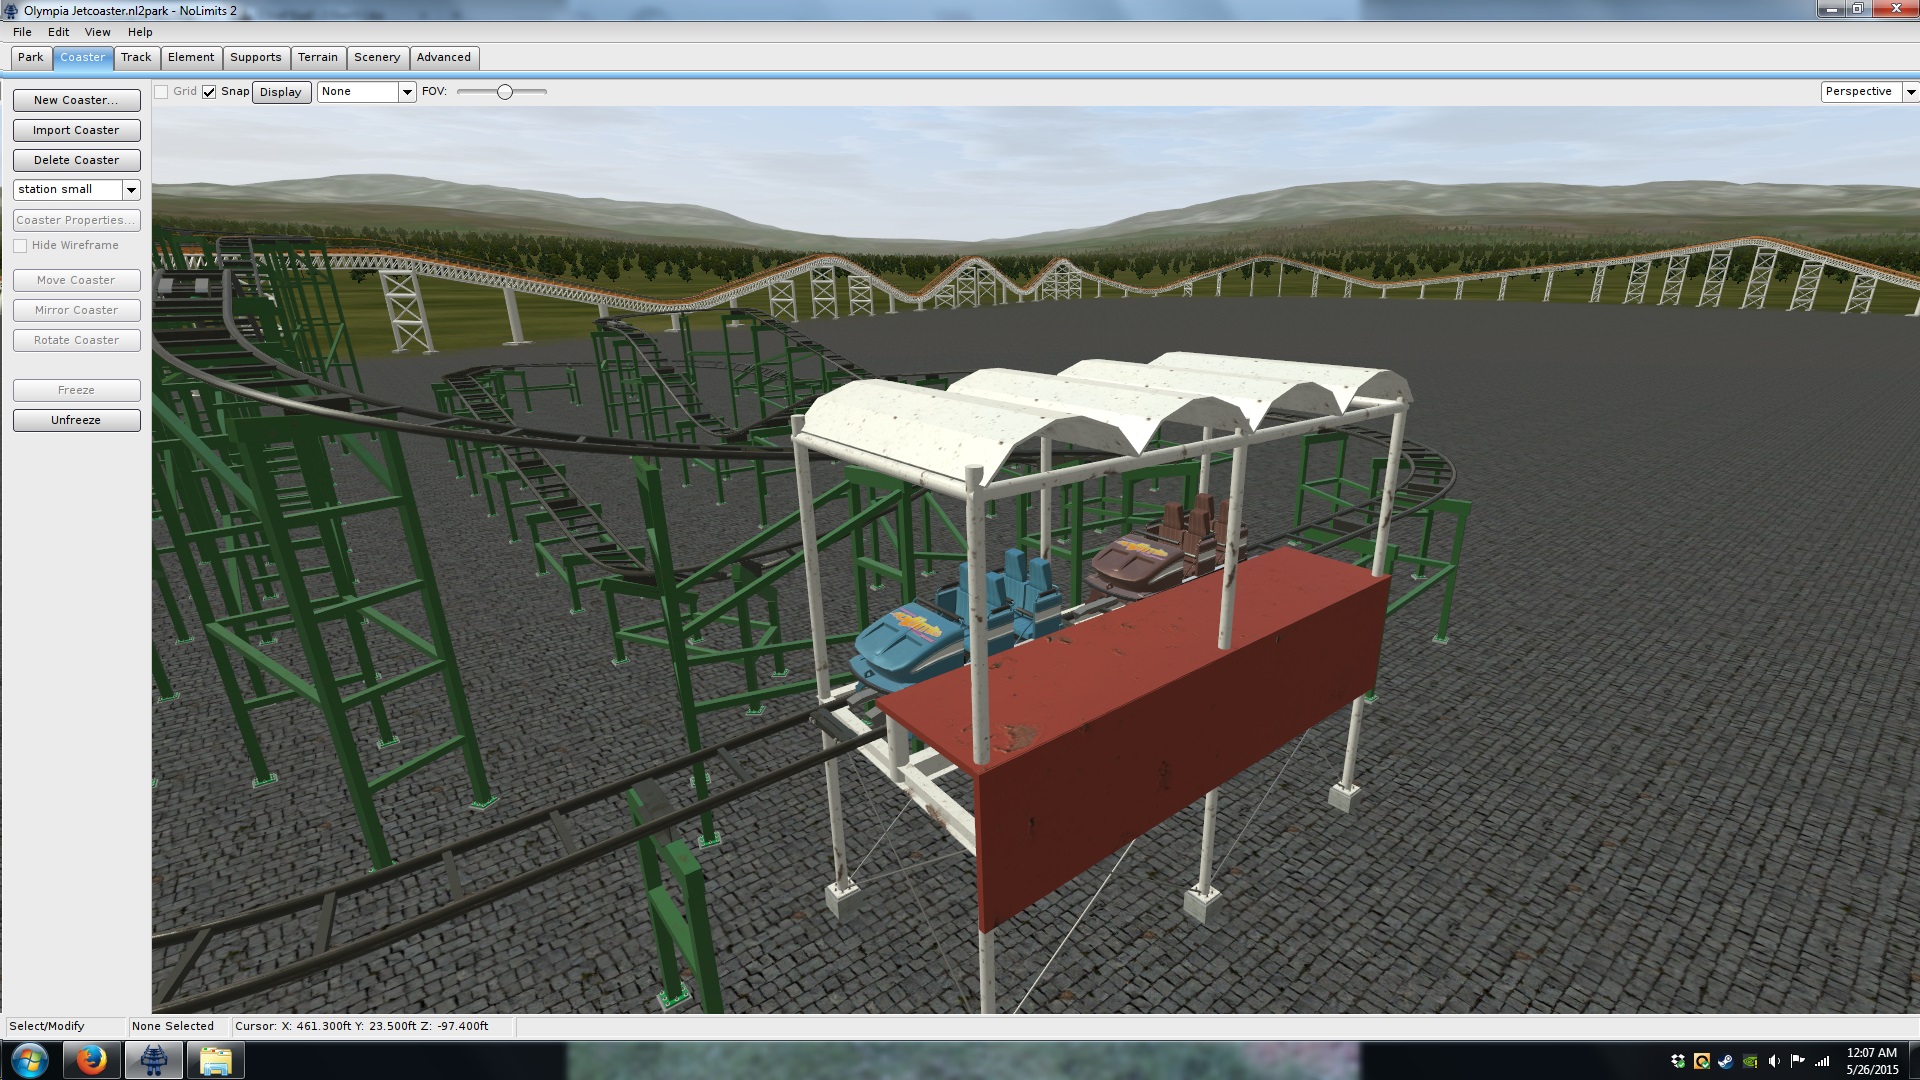
Task: Click the Firefox taskbar icon
Action: pyautogui.click(x=91, y=1060)
